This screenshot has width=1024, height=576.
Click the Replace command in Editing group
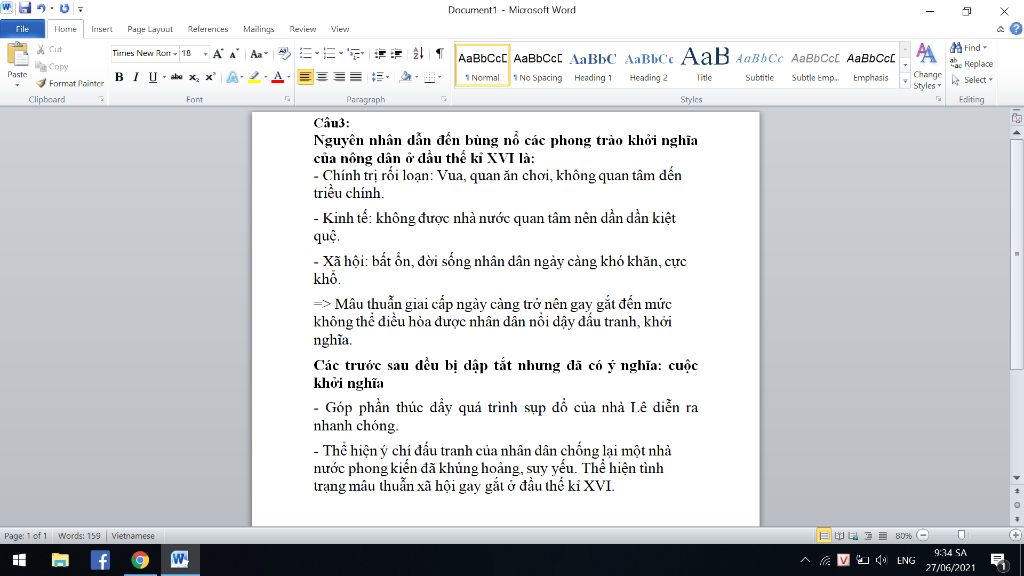[x=971, y=64]
